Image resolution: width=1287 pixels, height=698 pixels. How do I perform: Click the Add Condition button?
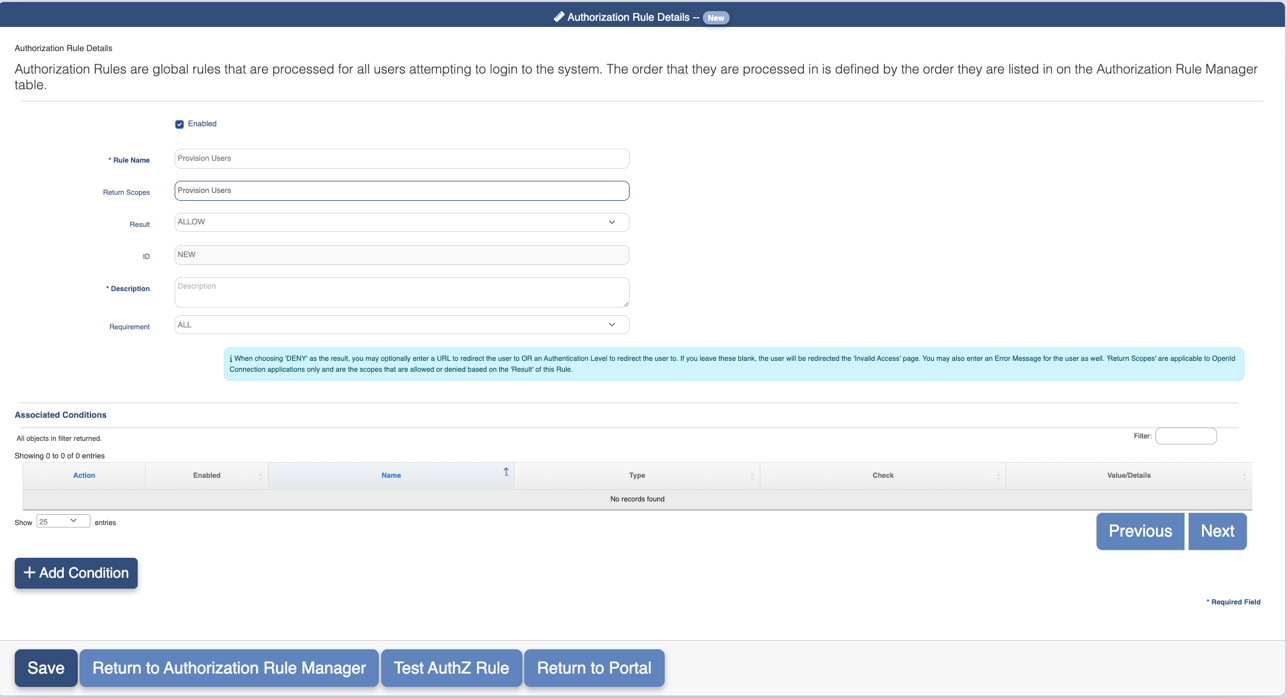pyautogui.click(x=76, y=573)
